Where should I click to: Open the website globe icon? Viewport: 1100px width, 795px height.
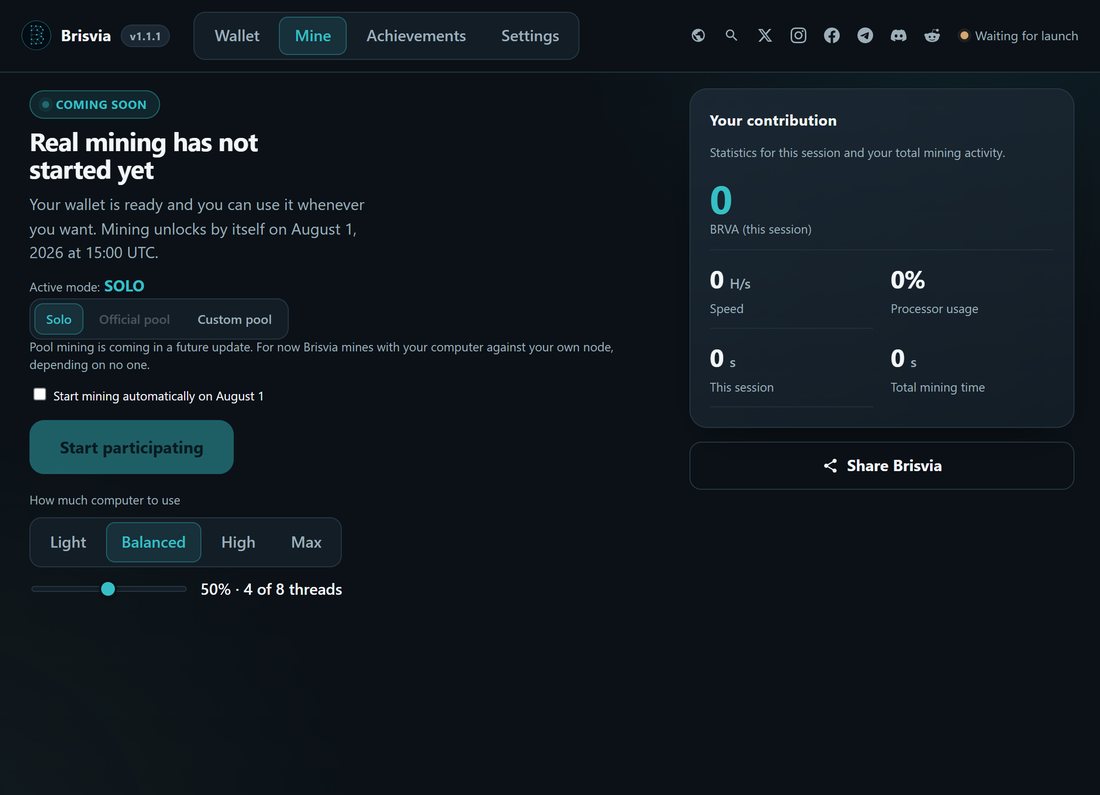point(698,36)
